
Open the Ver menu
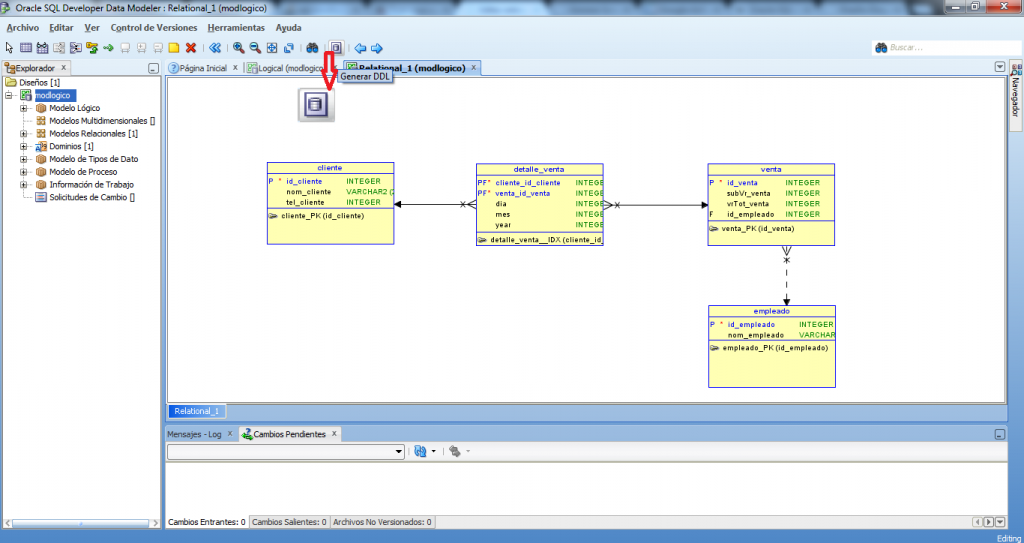pos(92,28)
